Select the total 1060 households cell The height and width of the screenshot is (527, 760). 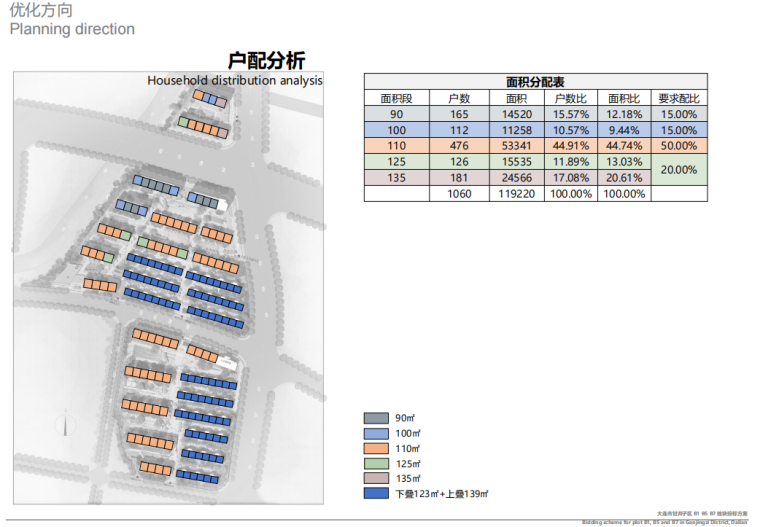[x=459, y=194]
